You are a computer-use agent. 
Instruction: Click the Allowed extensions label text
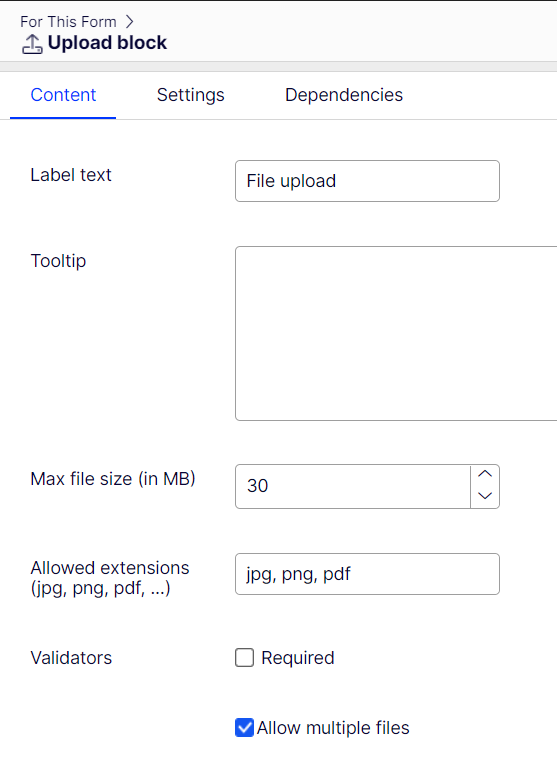(110, 578)
